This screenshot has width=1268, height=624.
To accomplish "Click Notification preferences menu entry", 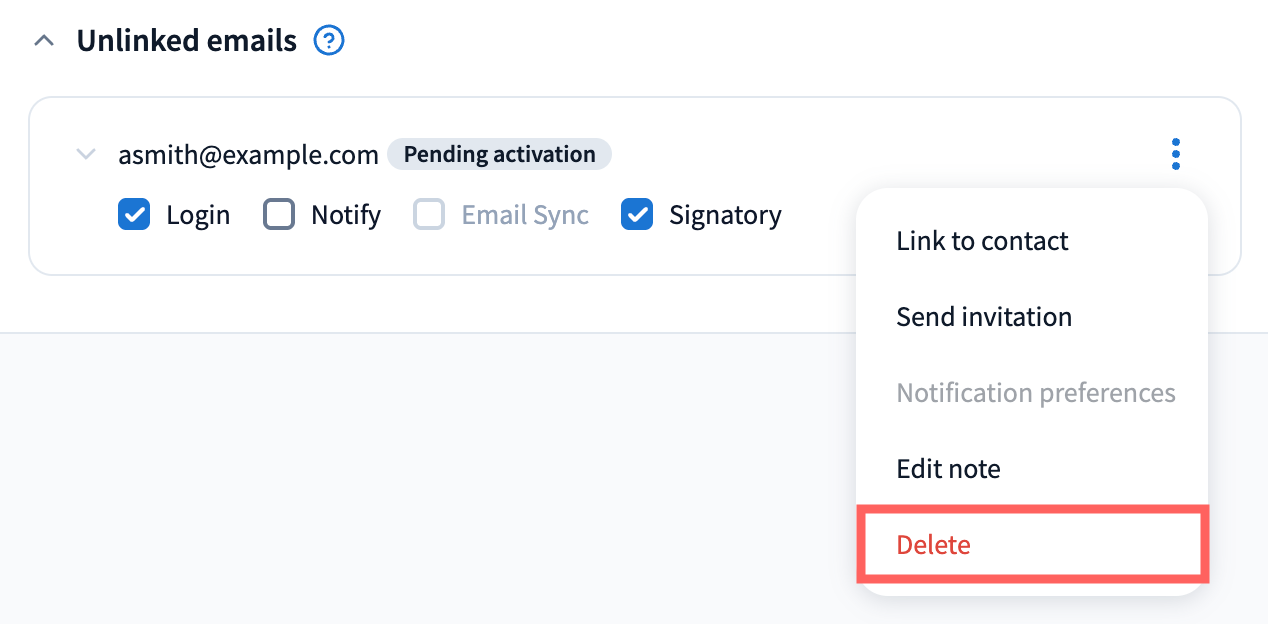I will coord(1036,393).
